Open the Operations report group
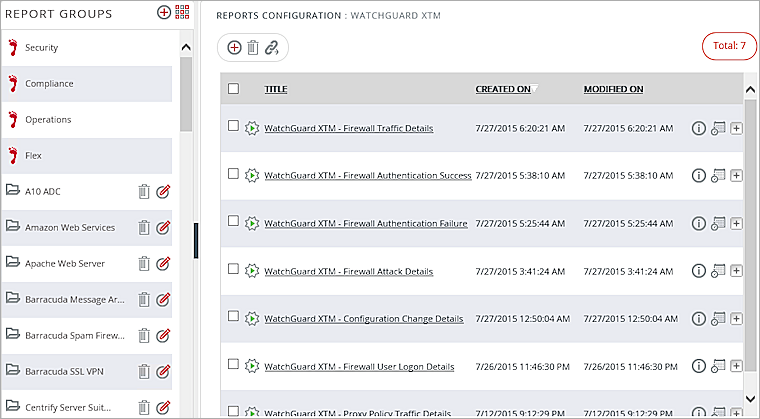Viewport: 760px width, 419px height. click(x=48, y=120)
